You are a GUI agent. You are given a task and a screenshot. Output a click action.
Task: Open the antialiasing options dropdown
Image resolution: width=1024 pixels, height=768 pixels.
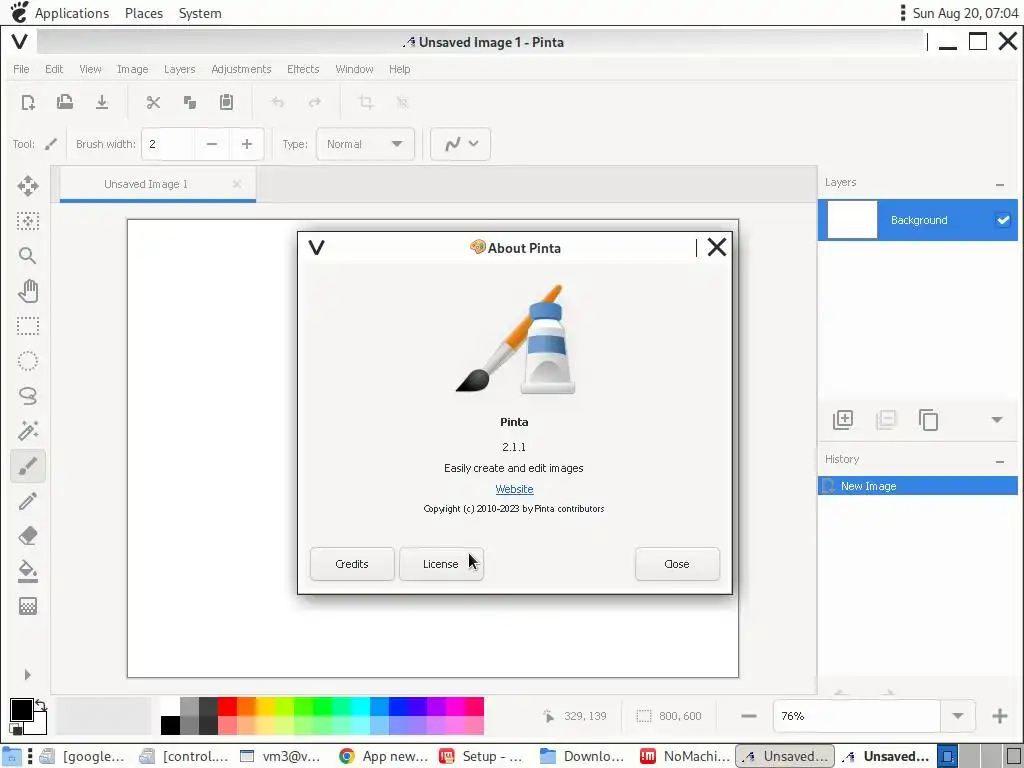tap(460, 144)
